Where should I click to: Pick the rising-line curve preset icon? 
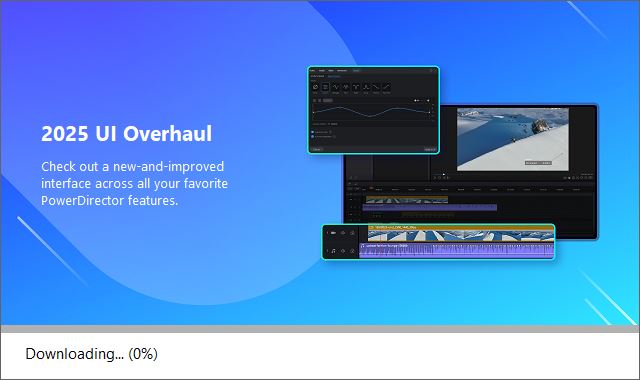click(x=386, y=87)
